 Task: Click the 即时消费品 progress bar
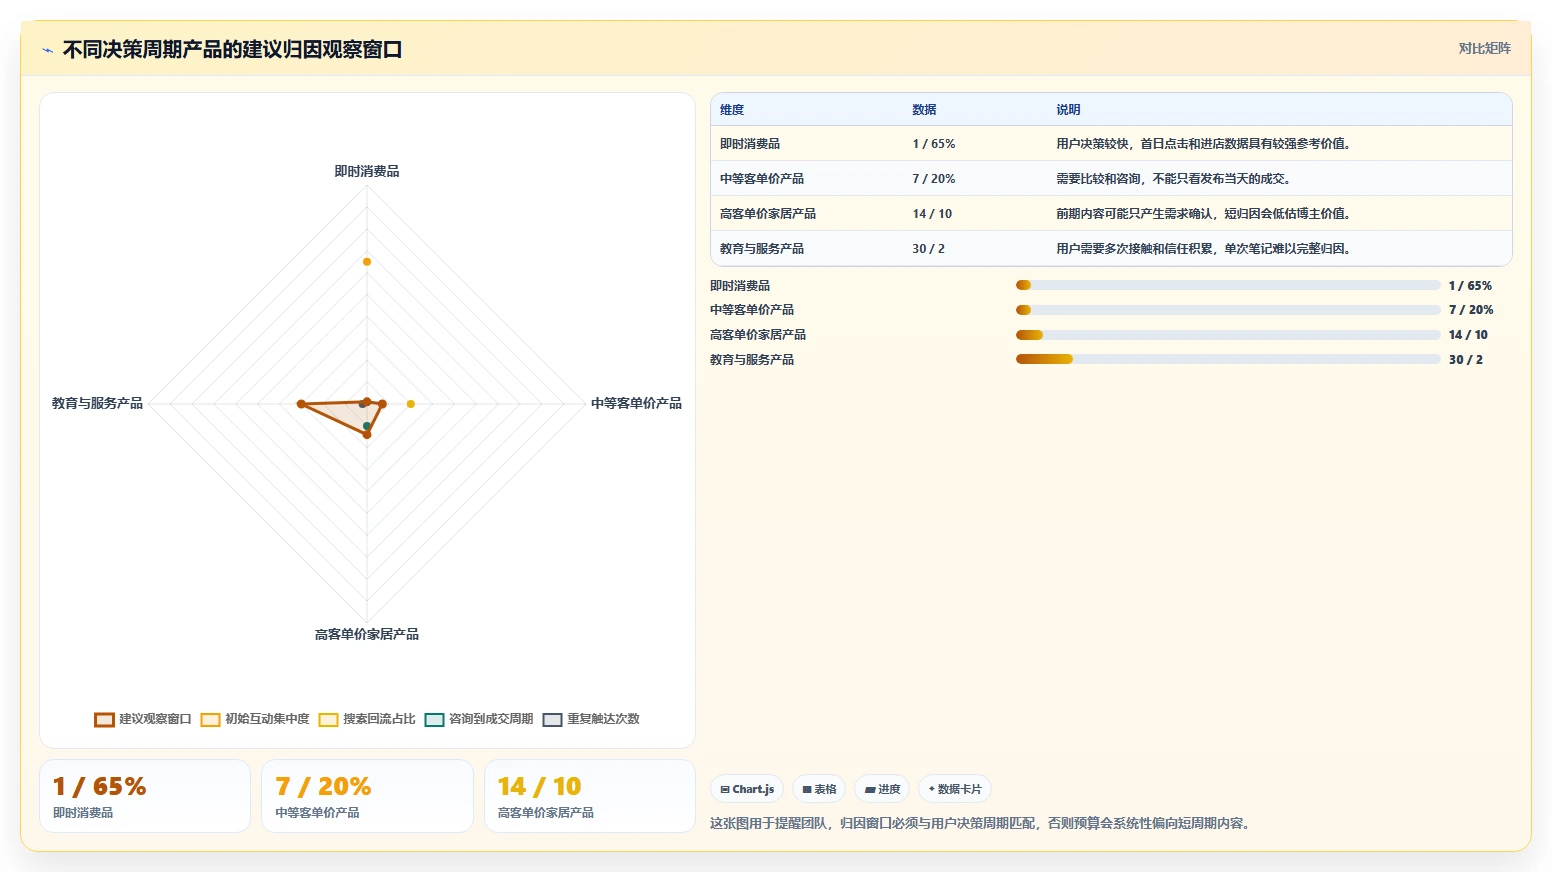[1228, 285]
